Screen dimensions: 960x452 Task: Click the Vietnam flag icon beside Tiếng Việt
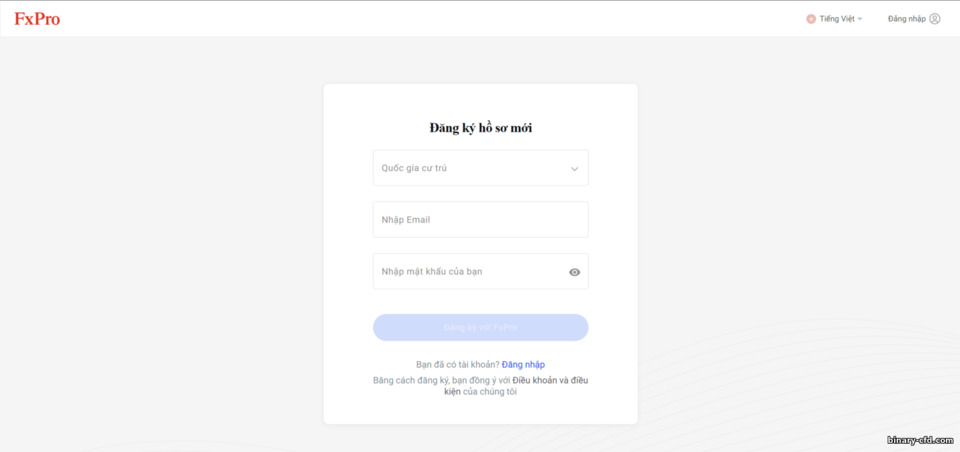pyautogui.click(x=811, y=19)
